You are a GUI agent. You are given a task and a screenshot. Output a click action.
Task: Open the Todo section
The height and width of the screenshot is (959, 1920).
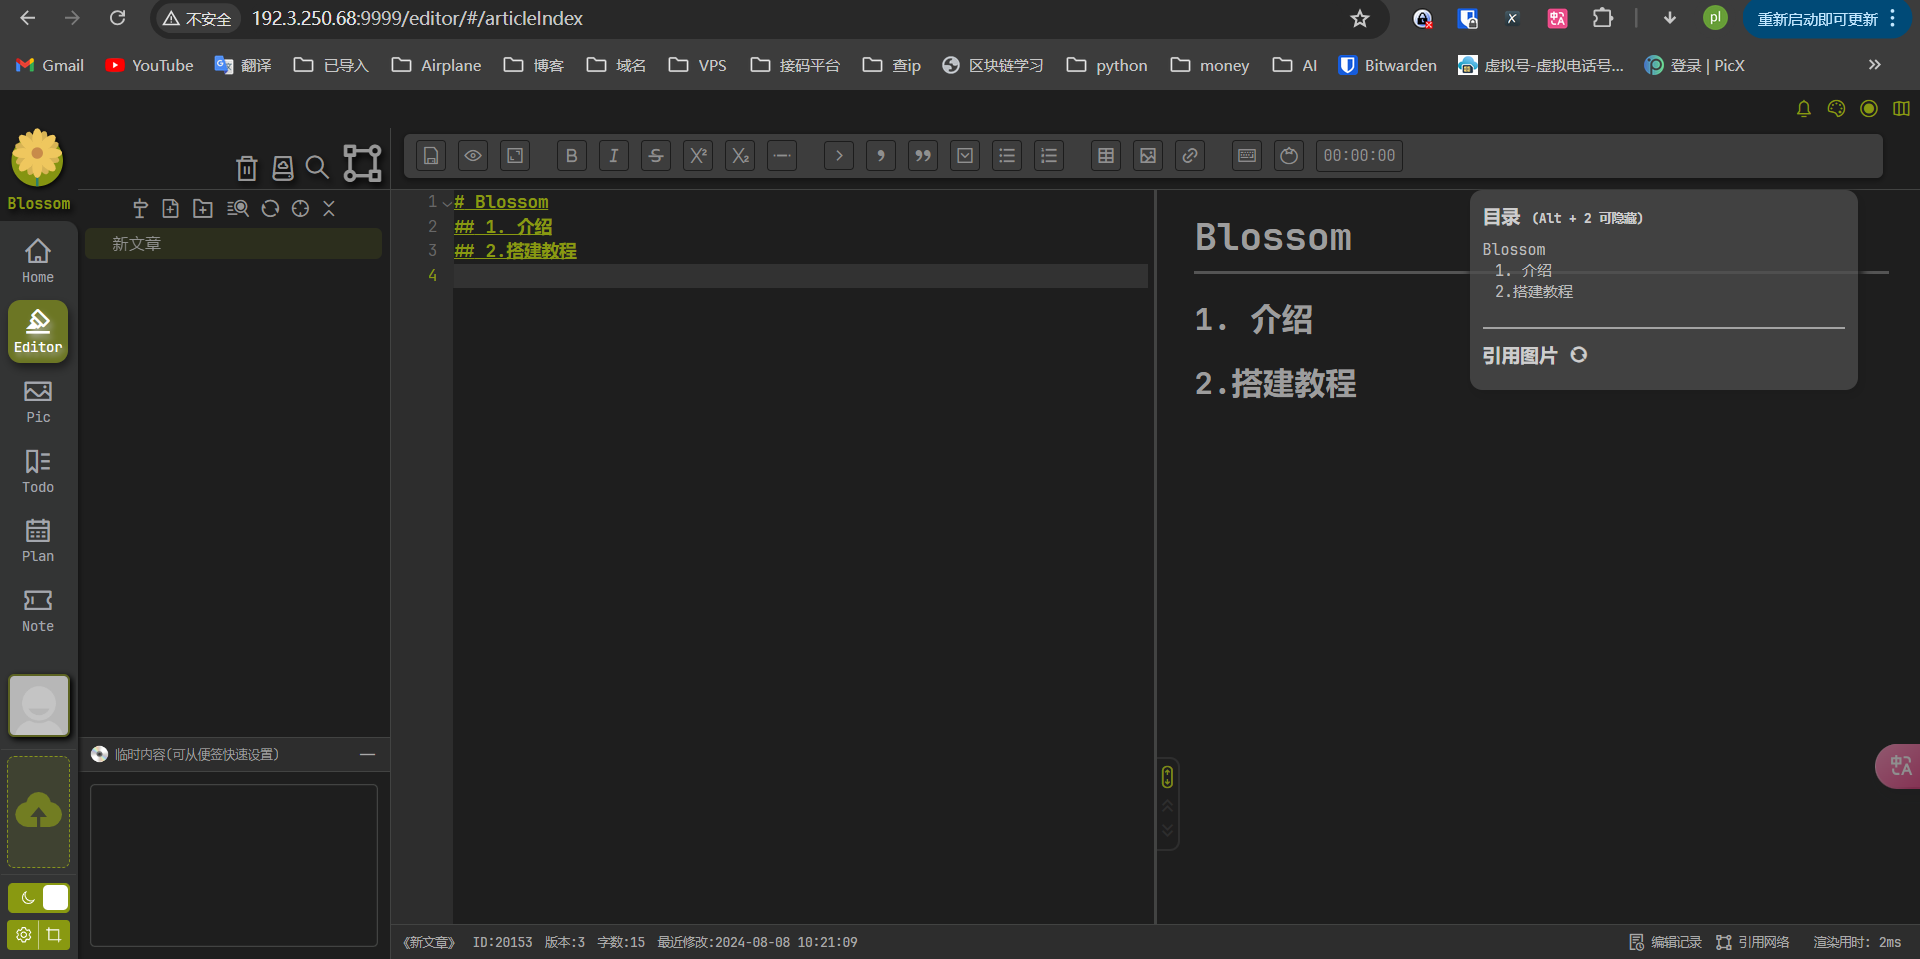point(38,471)
